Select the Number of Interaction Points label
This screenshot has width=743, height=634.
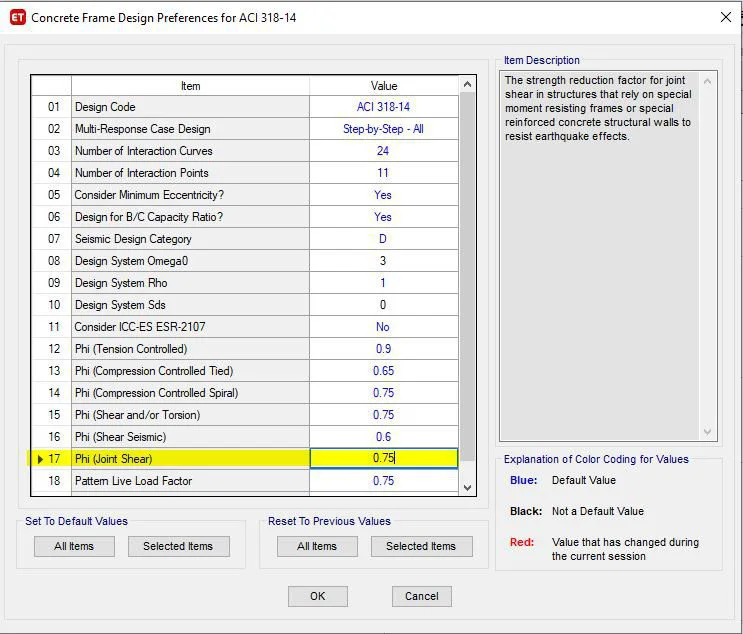tap(142, 172)
